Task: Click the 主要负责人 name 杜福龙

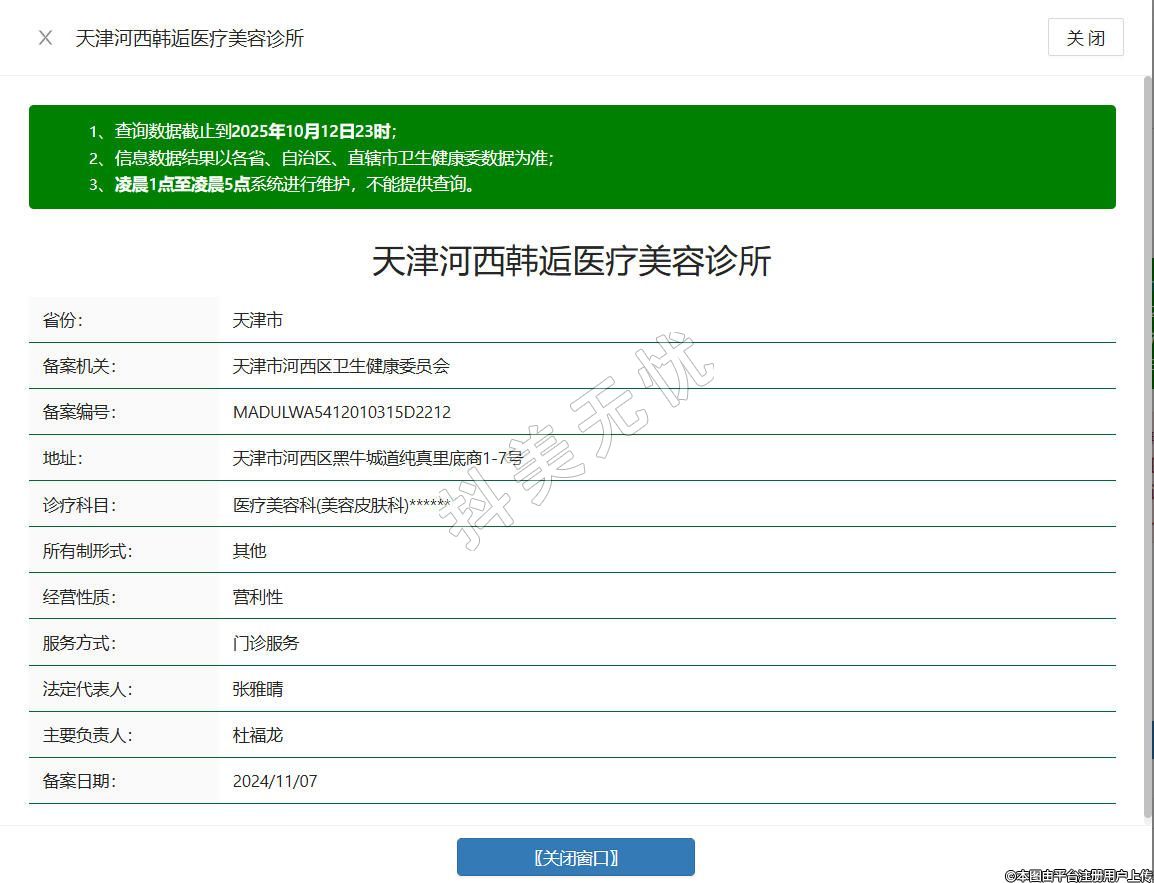Action: 257,735
